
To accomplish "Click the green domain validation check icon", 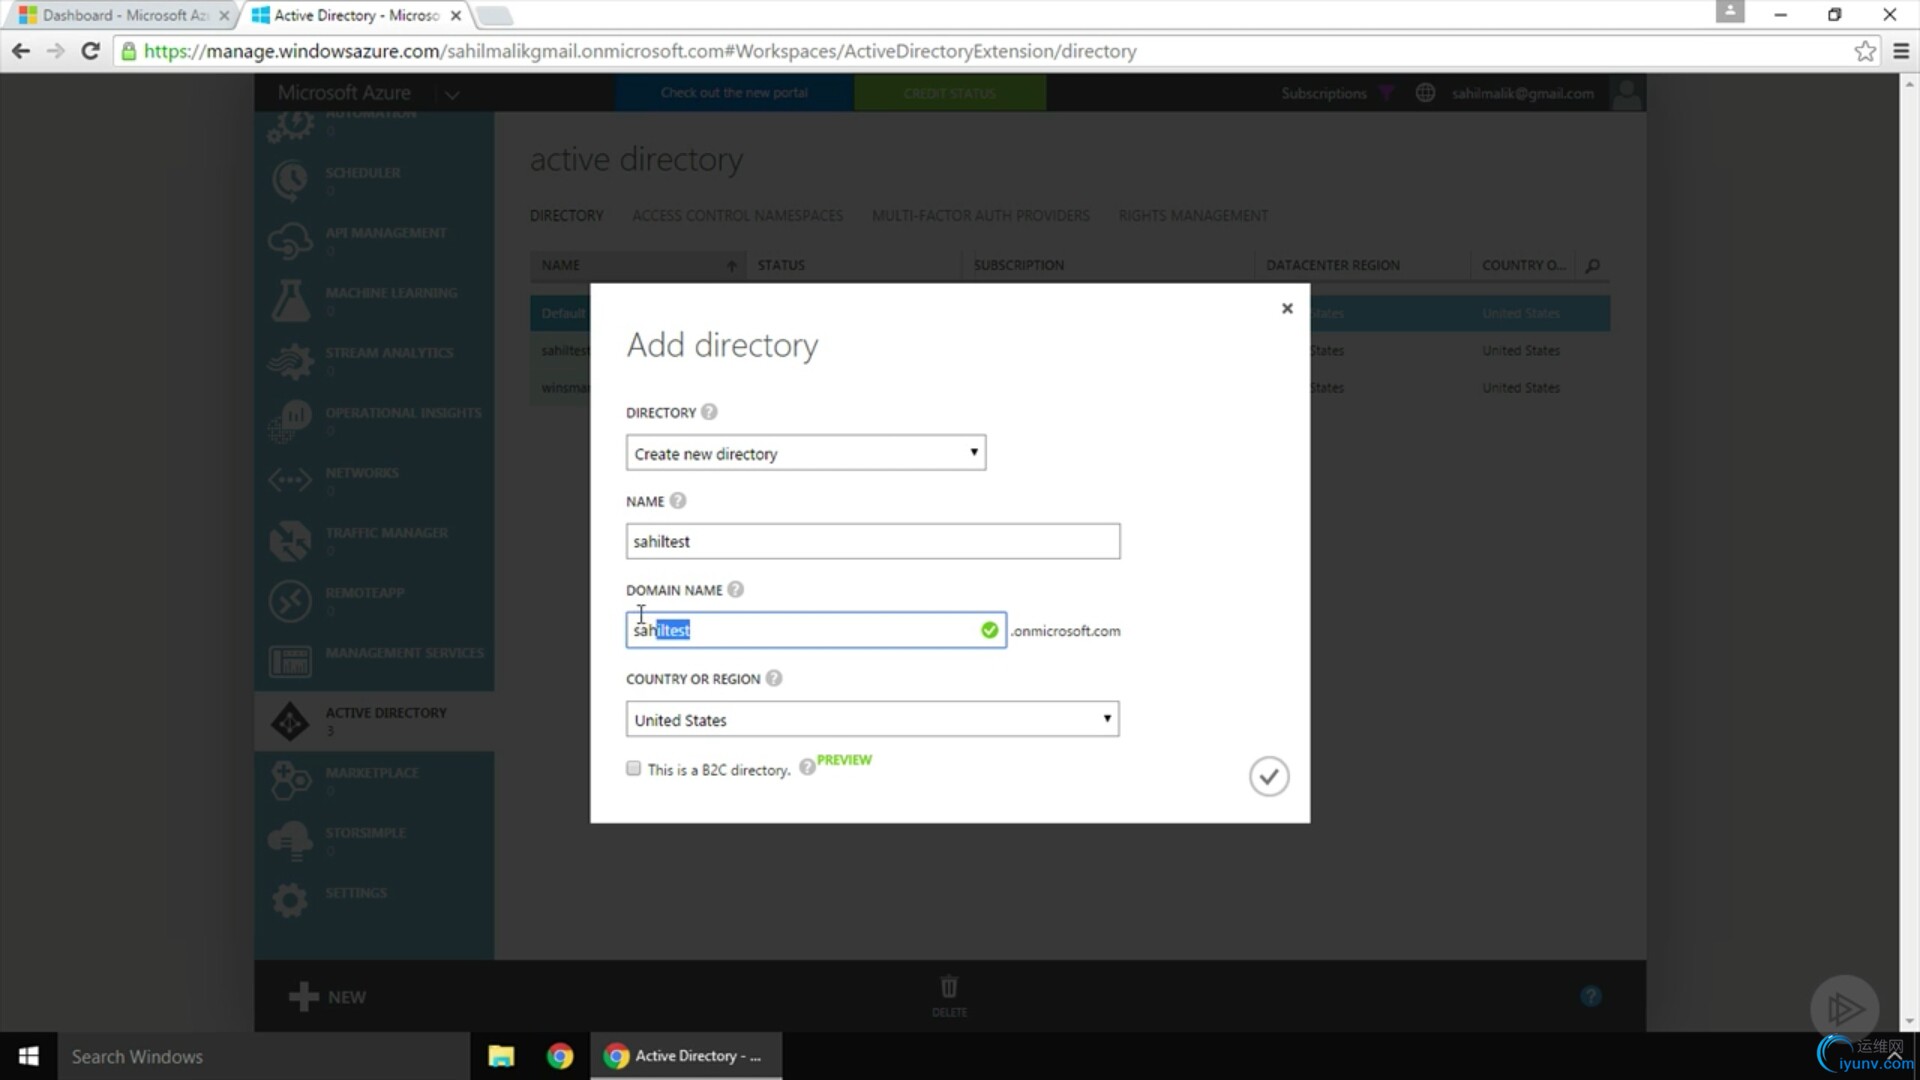I will point(989,630).
